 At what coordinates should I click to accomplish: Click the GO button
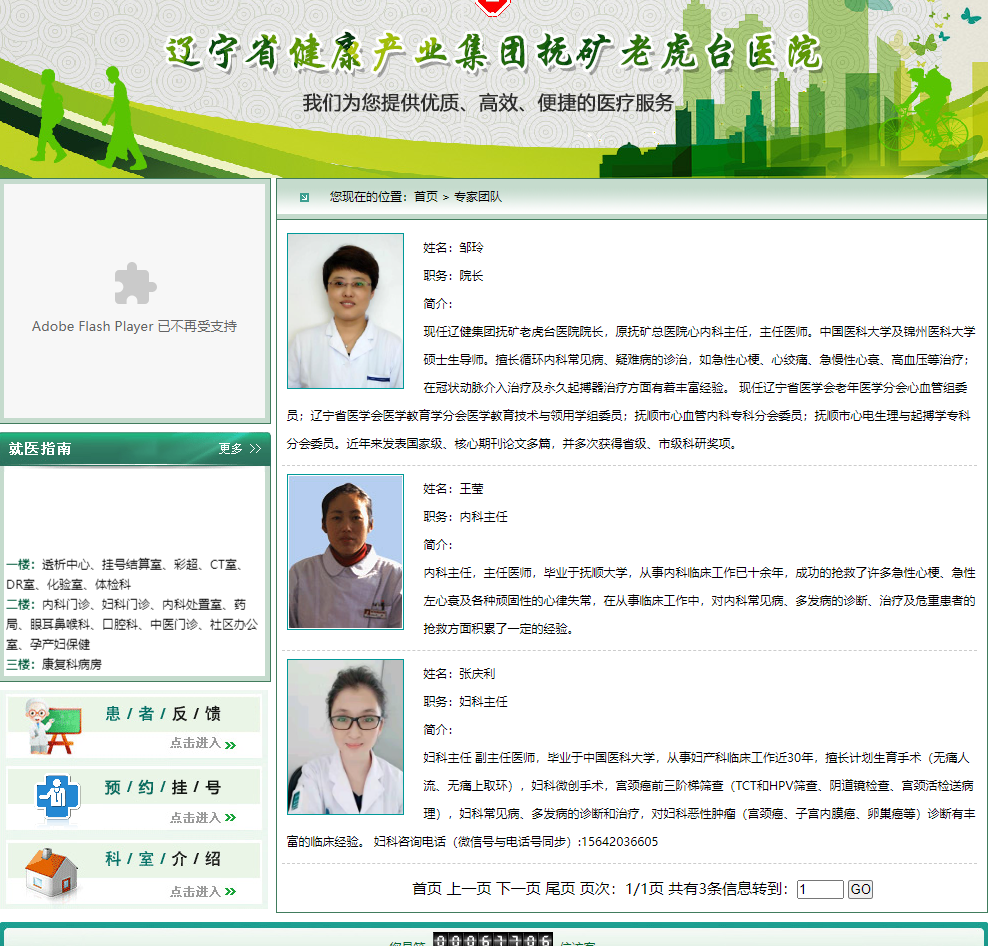pos(860,889)
